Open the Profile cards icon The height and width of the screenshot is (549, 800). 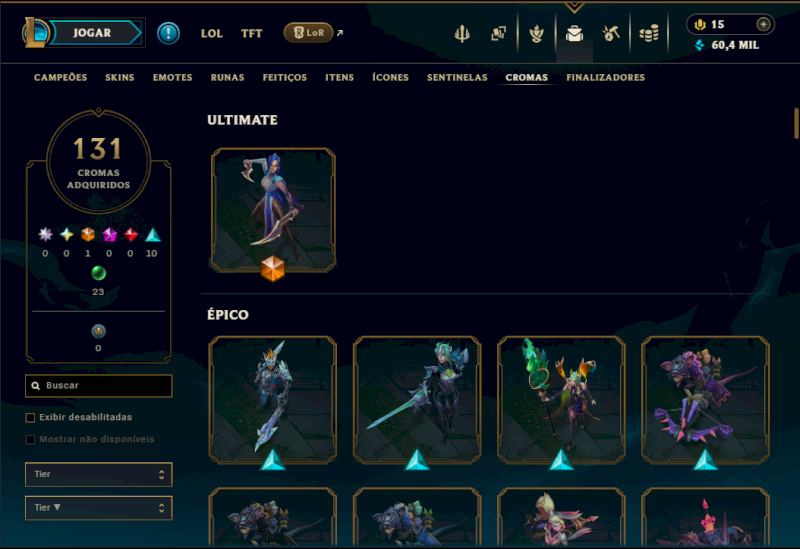point(498,34)
